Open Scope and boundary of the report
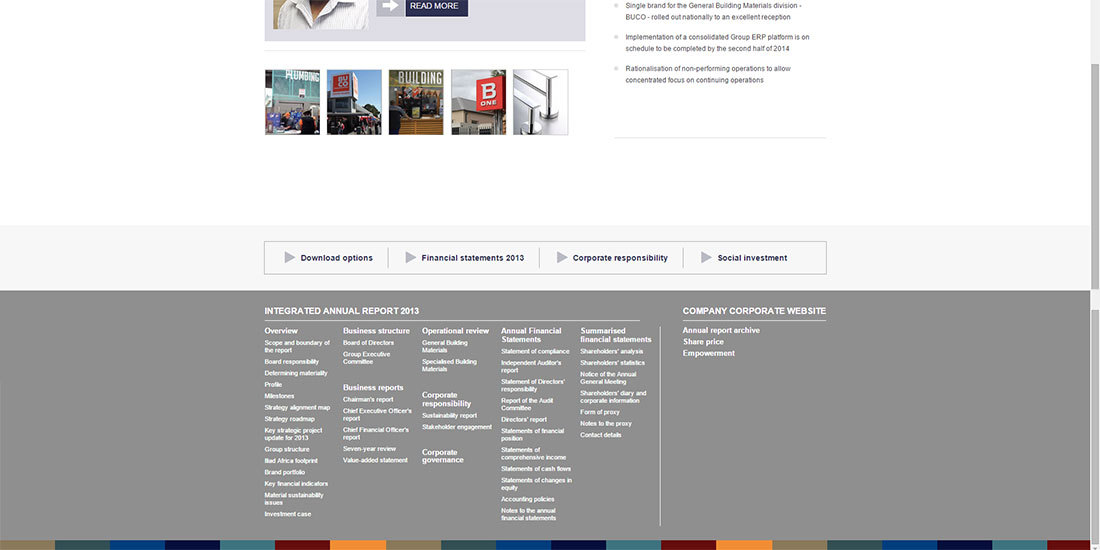Viewport: 1100px width, 550px height. coord(297,347)
